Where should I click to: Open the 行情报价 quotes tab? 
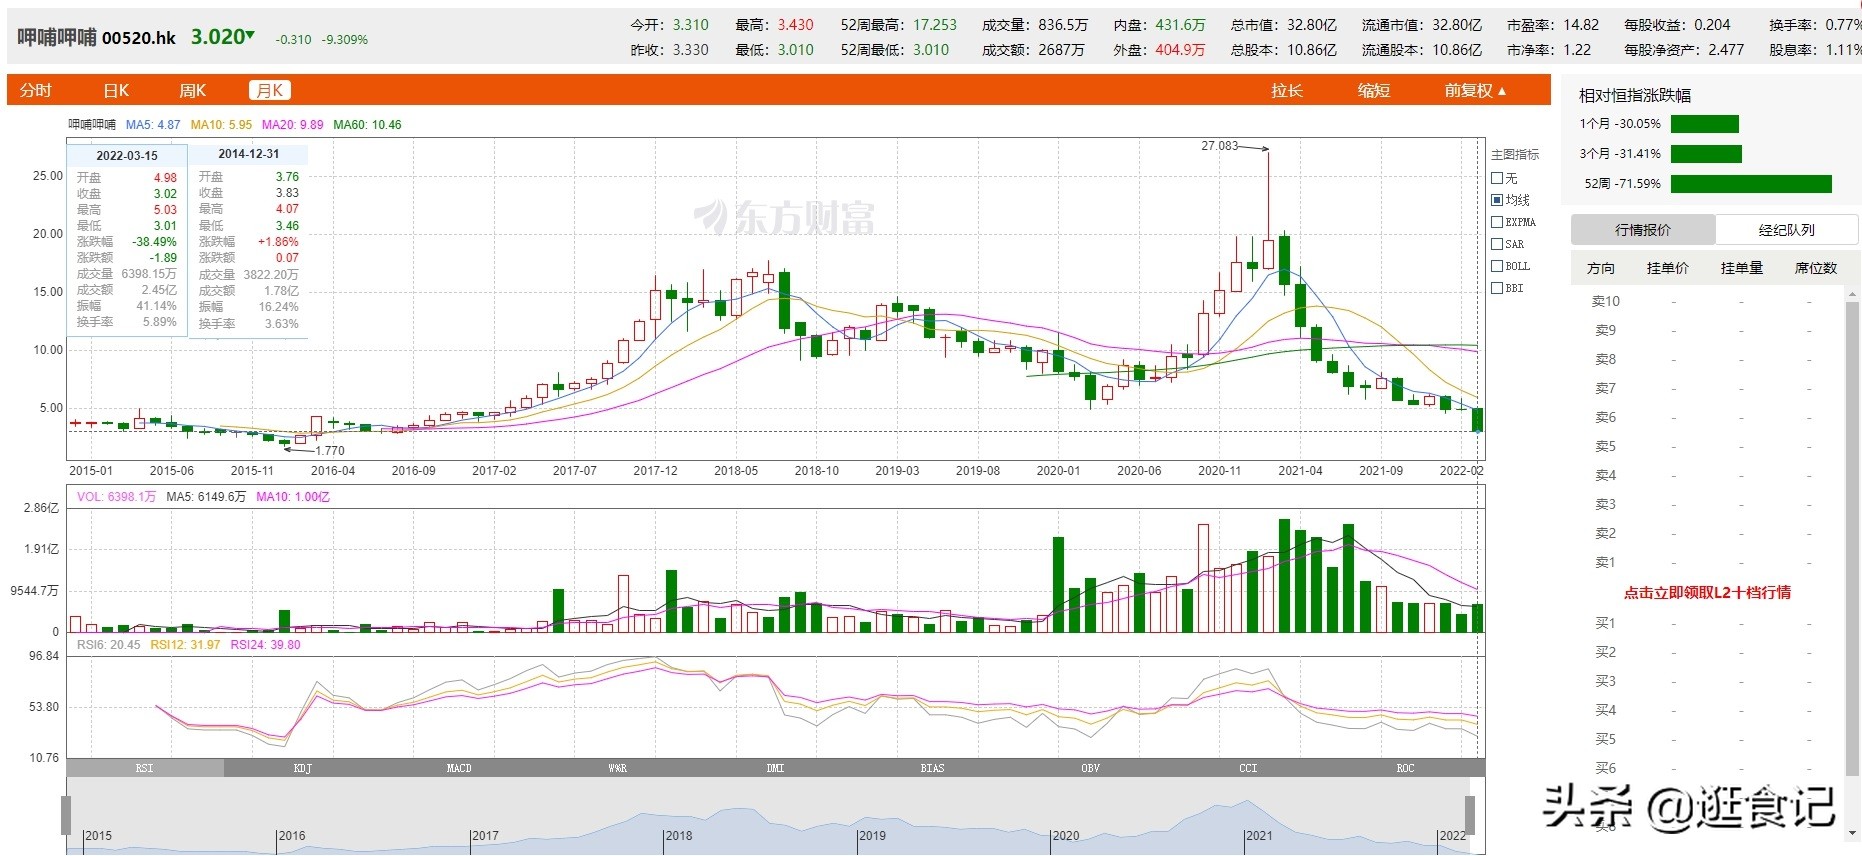(x=1643, y=230)
